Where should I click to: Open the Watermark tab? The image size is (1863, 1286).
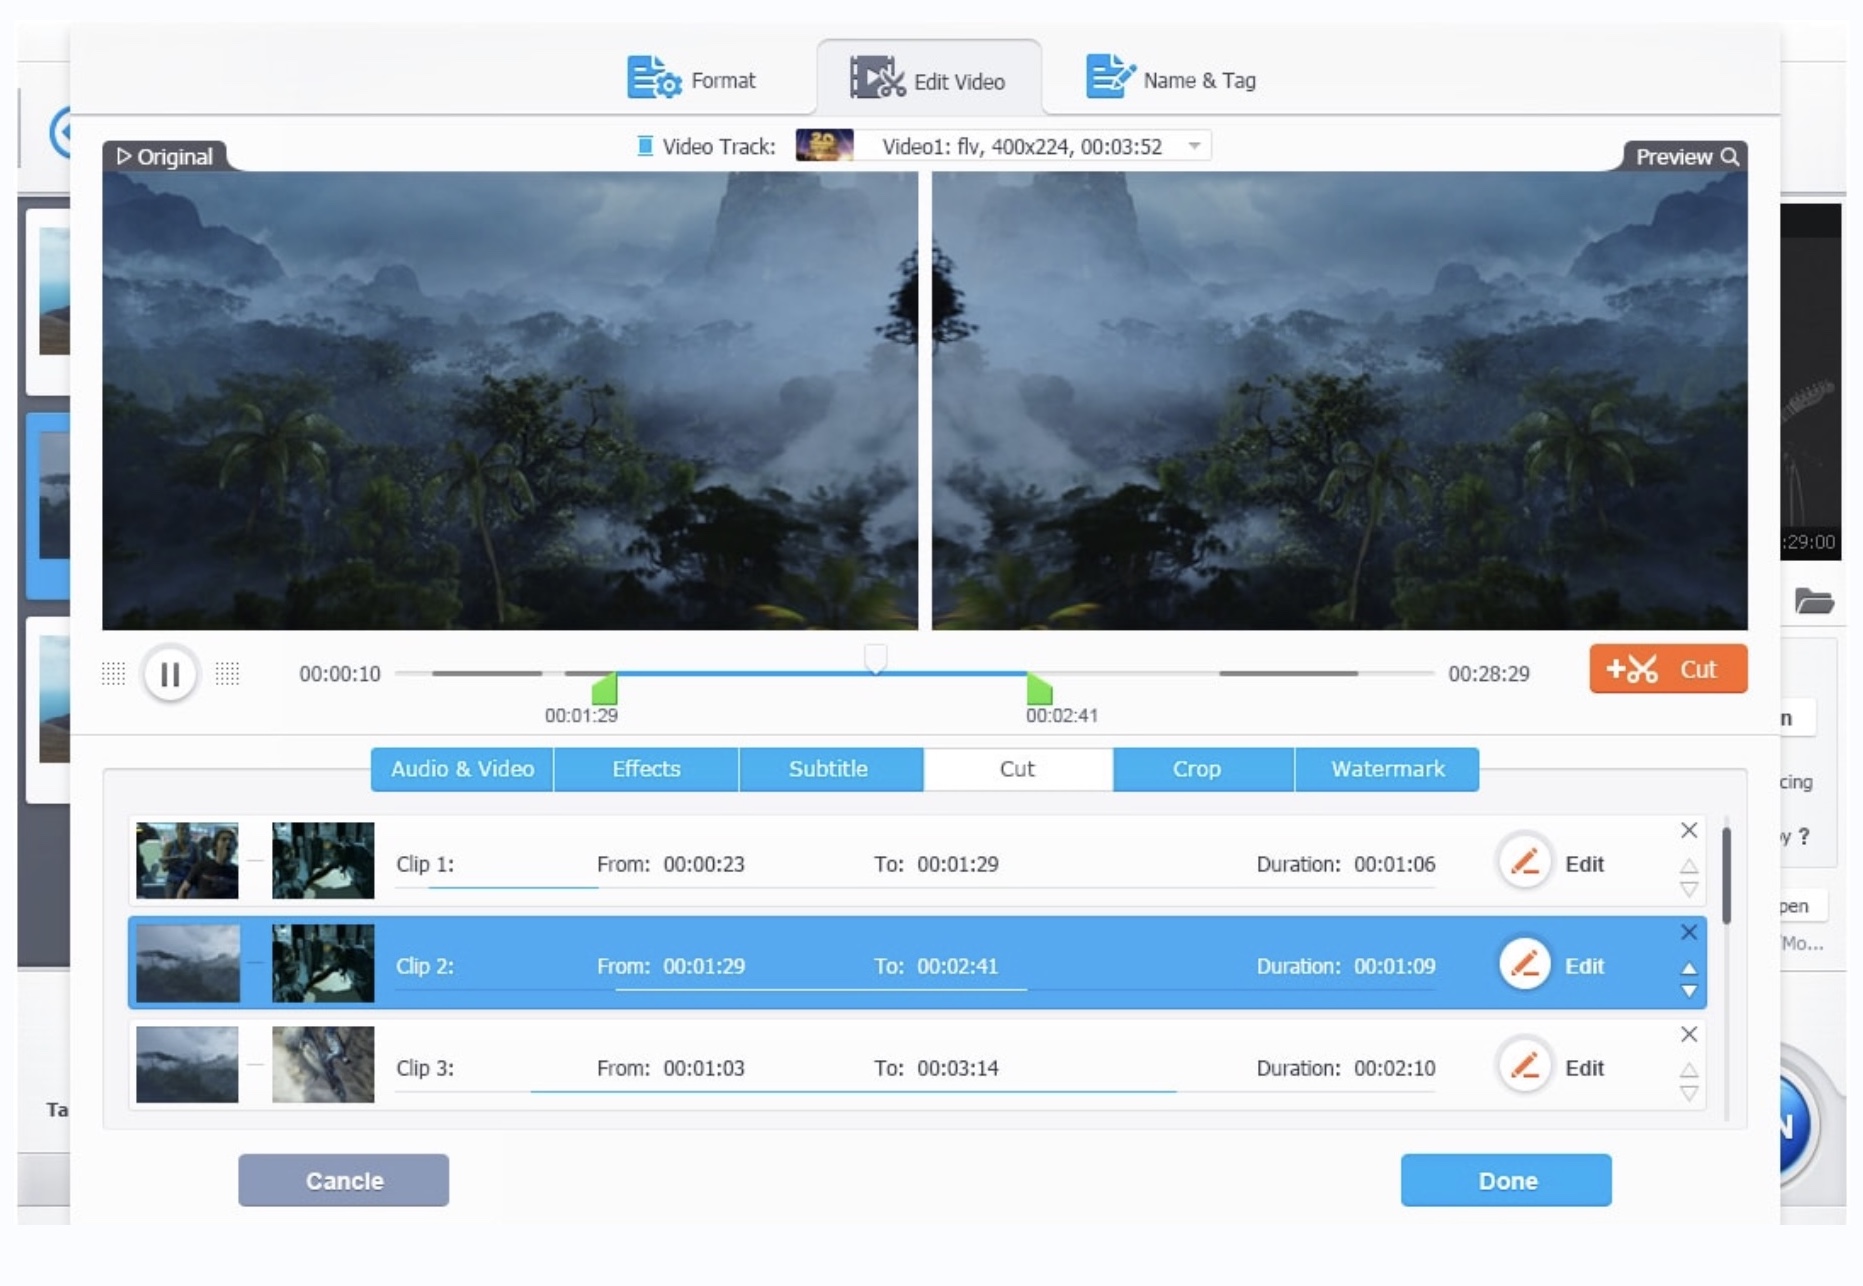(1387, 769)
